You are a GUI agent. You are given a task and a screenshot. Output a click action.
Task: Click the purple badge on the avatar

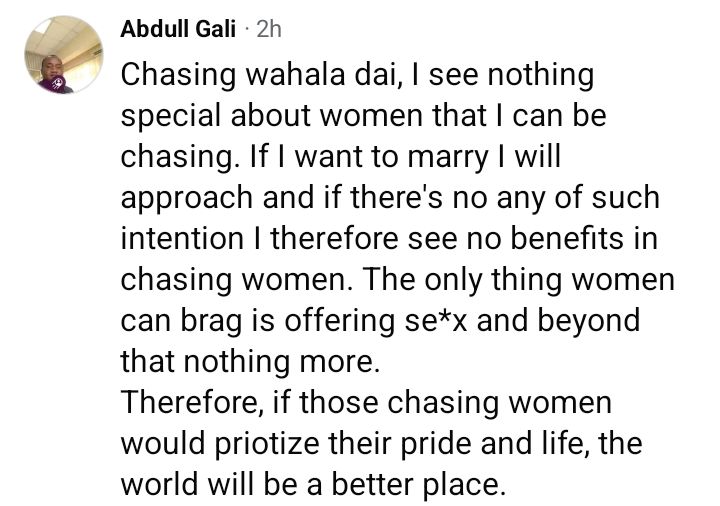(56, 84)
